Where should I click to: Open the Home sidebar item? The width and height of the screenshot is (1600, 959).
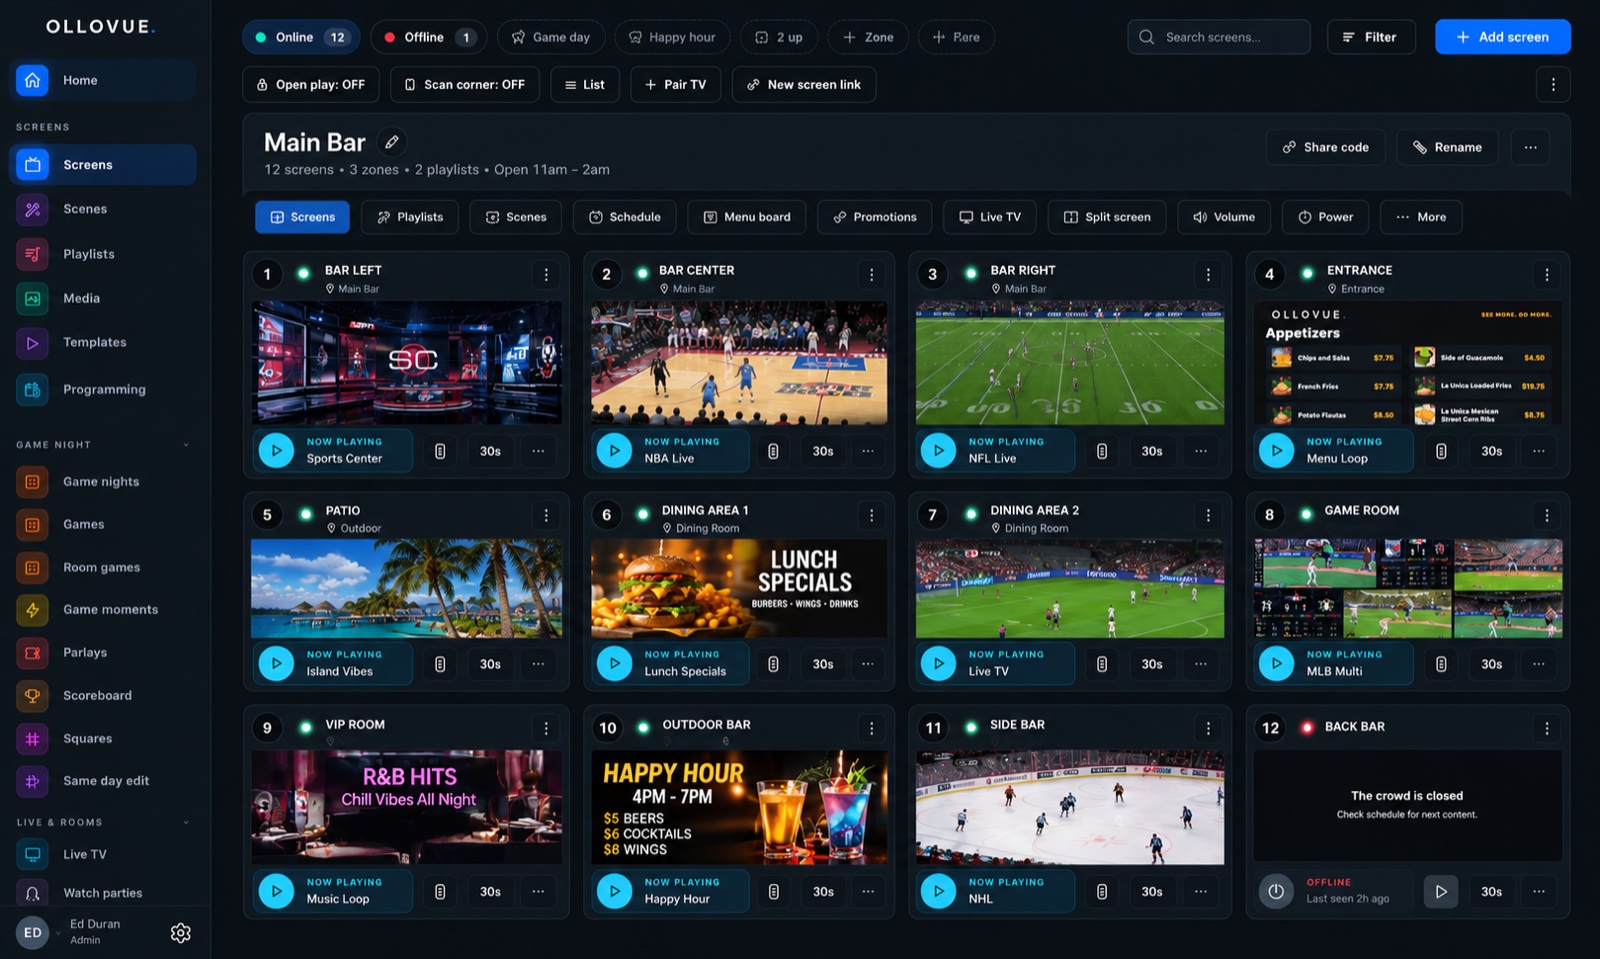103,80
